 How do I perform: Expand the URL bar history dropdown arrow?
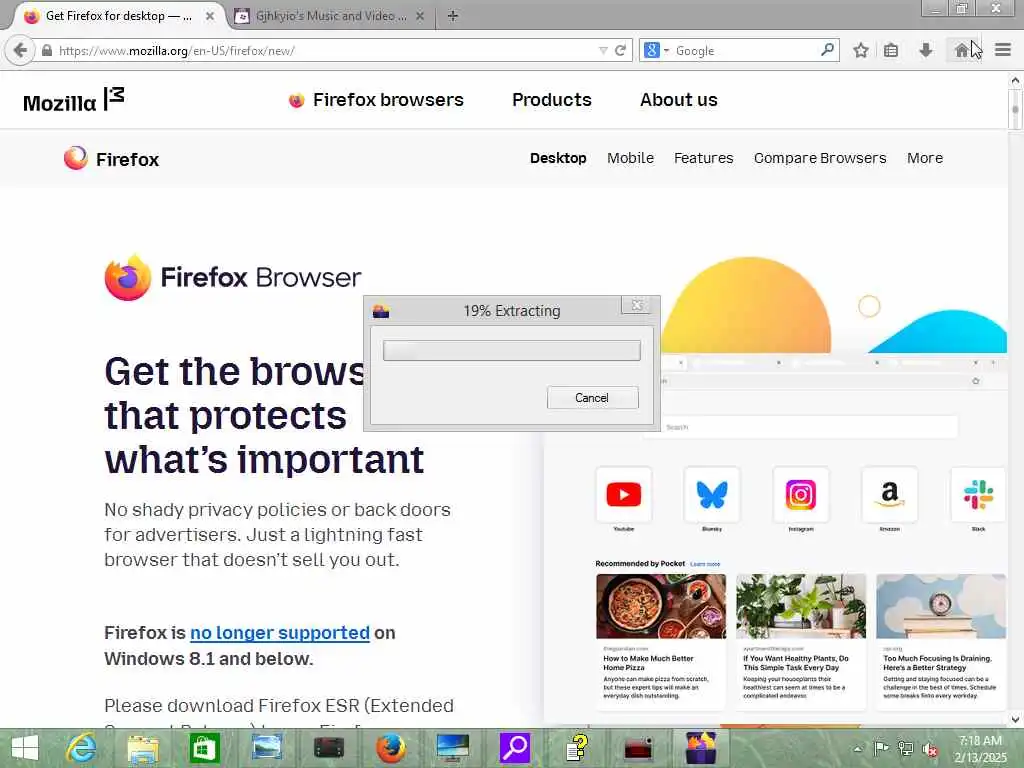coord(603,50)
